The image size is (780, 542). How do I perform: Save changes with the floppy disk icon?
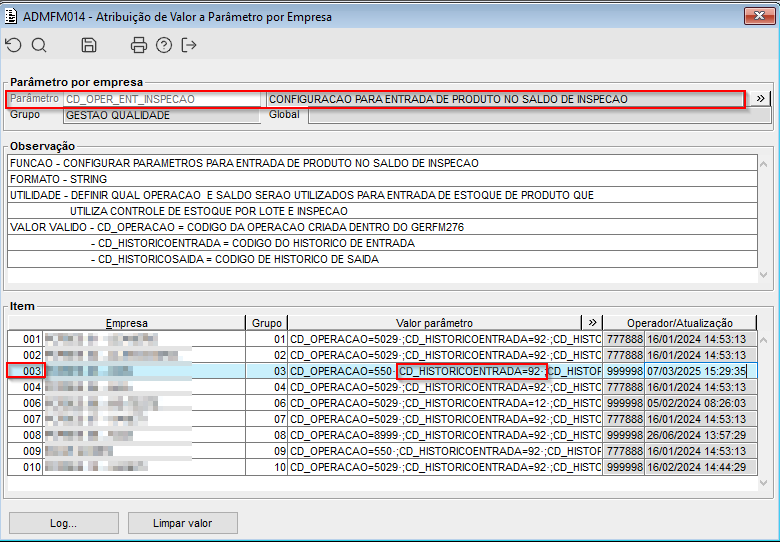[89, 45]
